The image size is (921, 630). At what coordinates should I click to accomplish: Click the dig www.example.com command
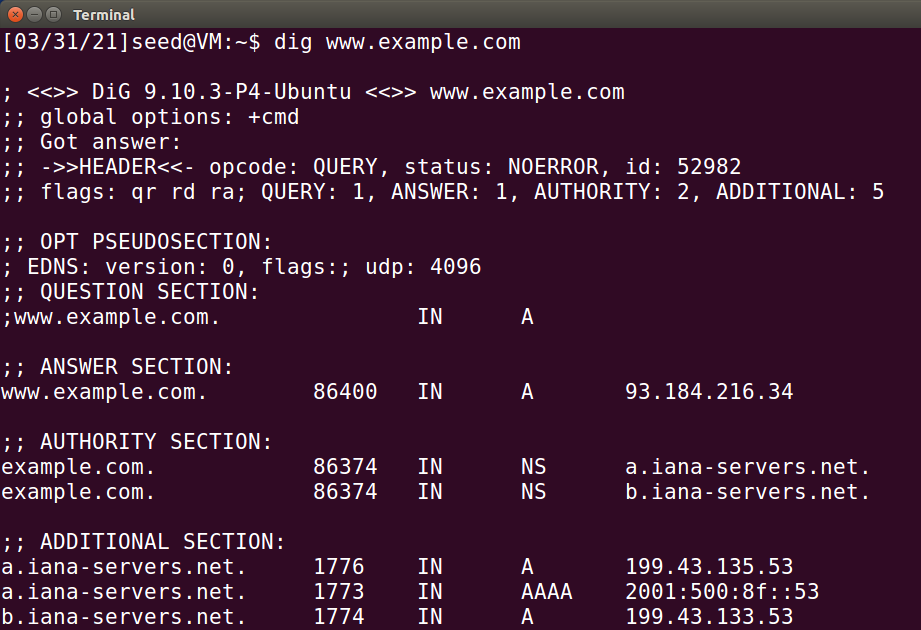[397, 42]
